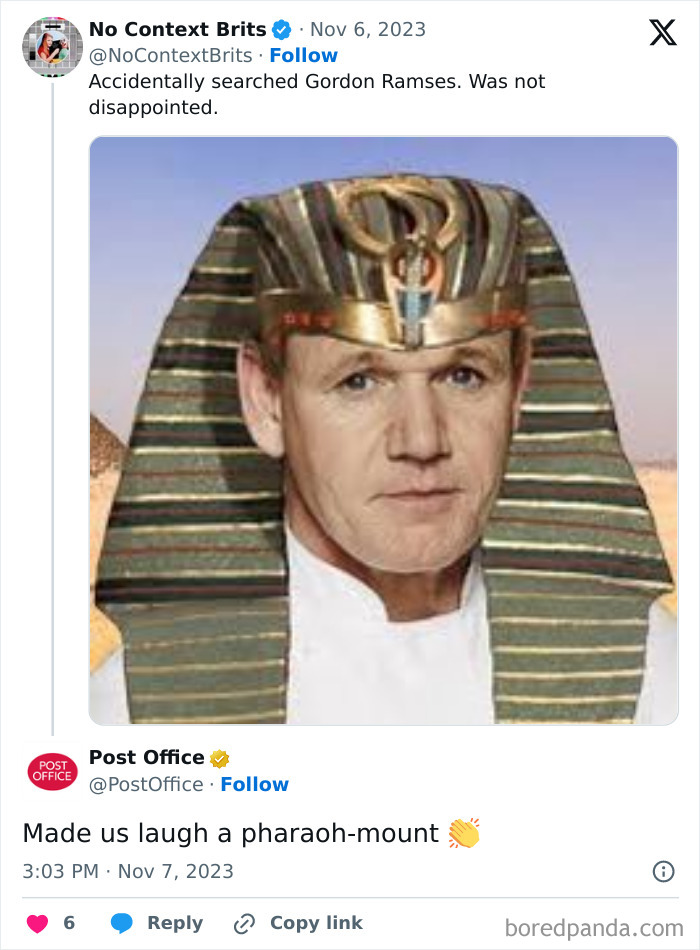Follow the @NoContextBrits account
Screen dimensions: 700x950
[x=304, y=55]
